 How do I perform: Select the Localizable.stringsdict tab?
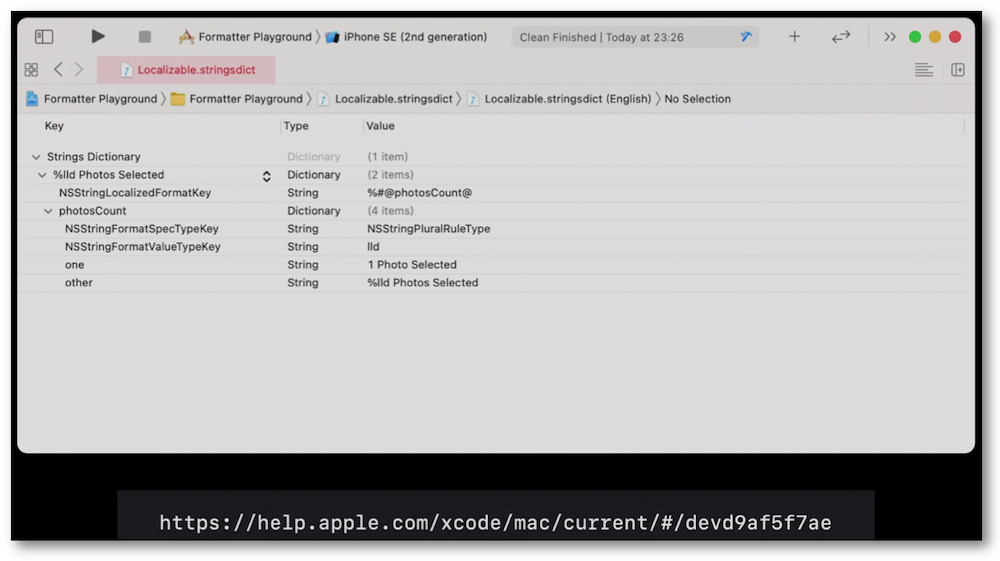pyautogui.click(x=186, y=69)
